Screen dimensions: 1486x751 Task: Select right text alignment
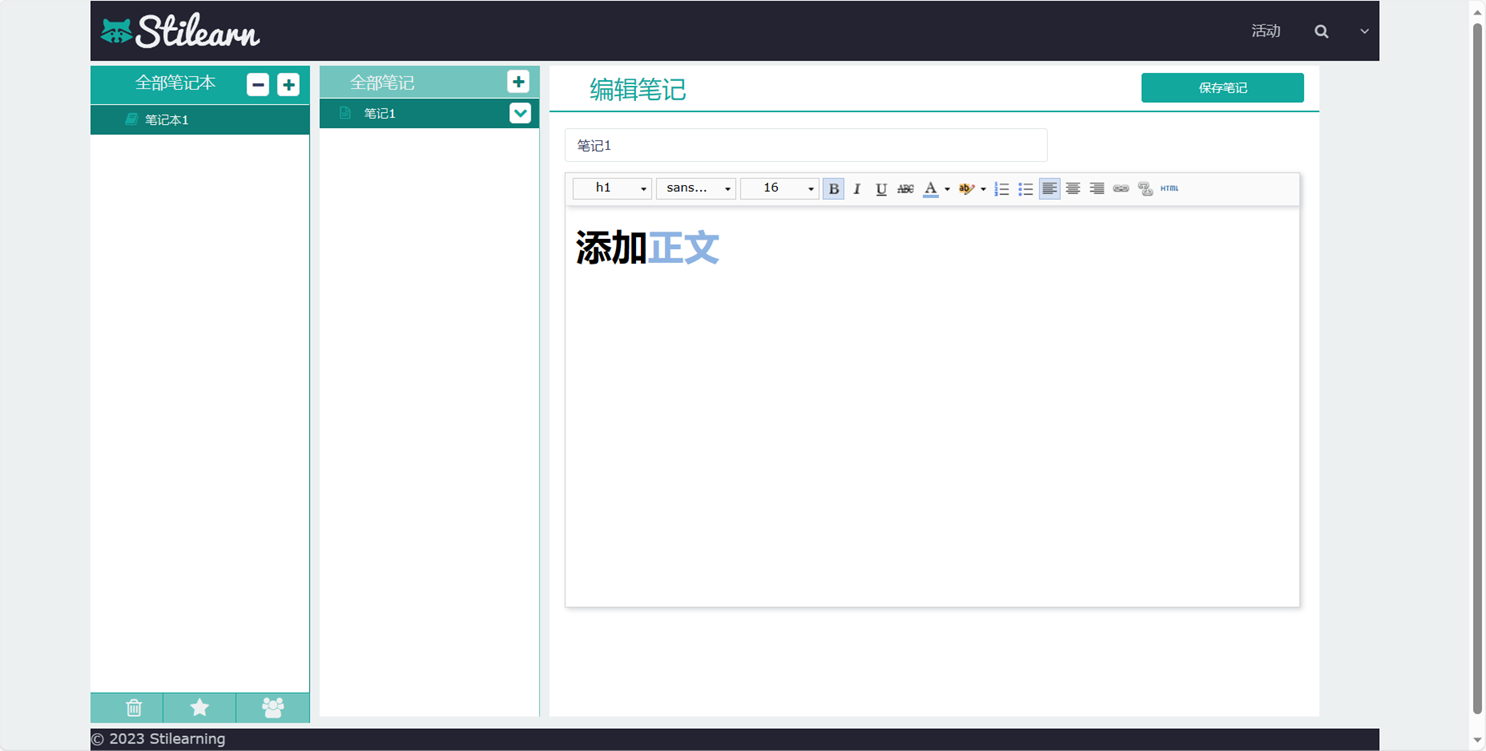click(x=1096, y=188)
